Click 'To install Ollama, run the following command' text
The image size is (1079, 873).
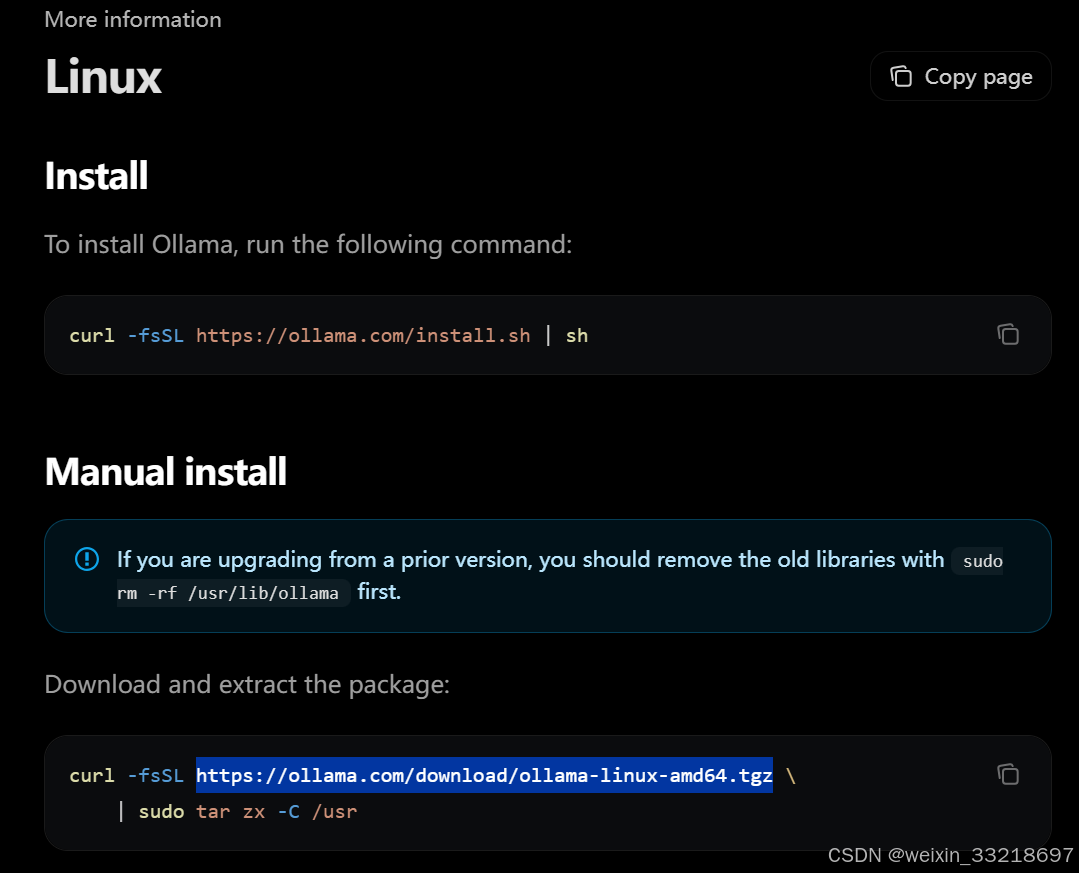pyautogui.click(x=308, y=245)
